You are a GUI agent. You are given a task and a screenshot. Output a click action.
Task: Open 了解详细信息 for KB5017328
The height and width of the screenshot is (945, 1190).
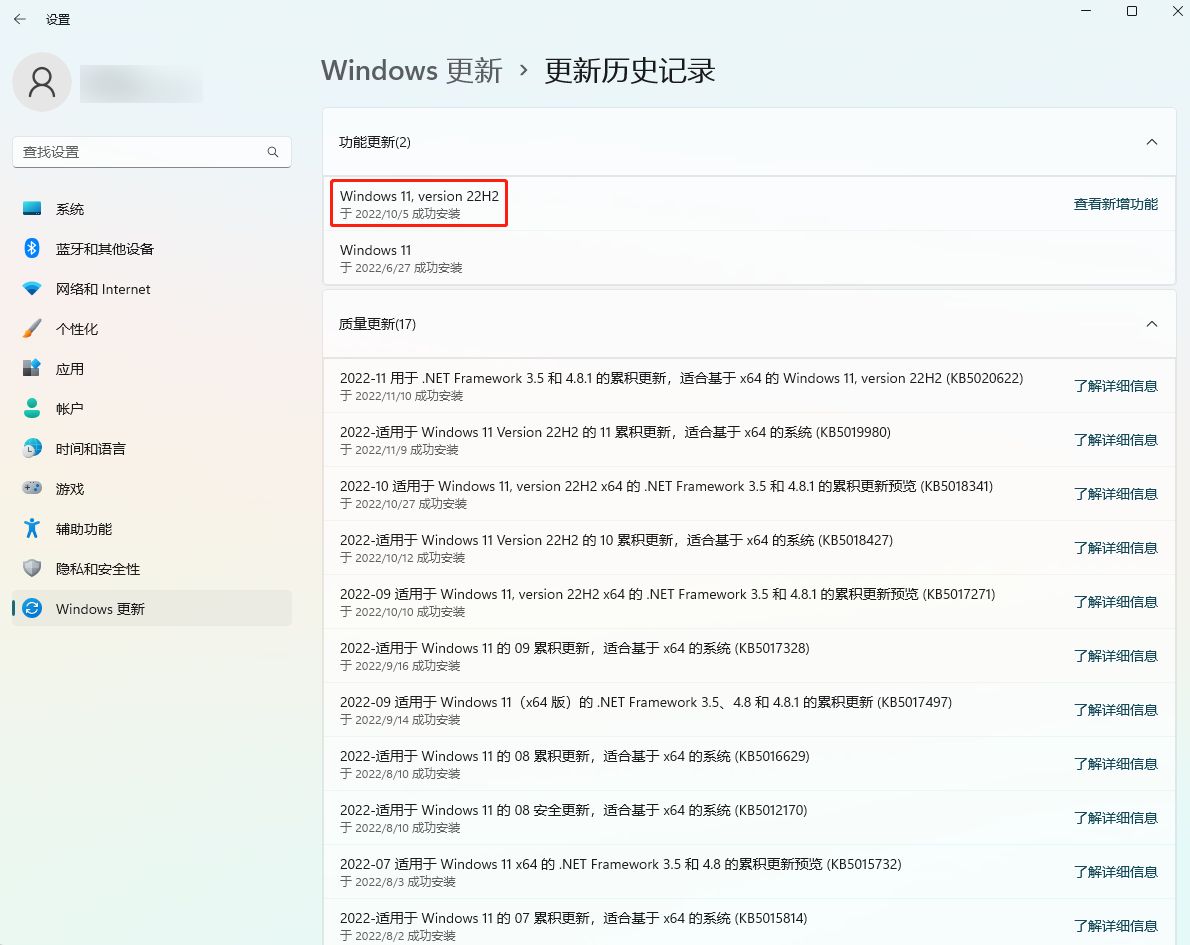pyautogui.click(x=1116, y=655)
